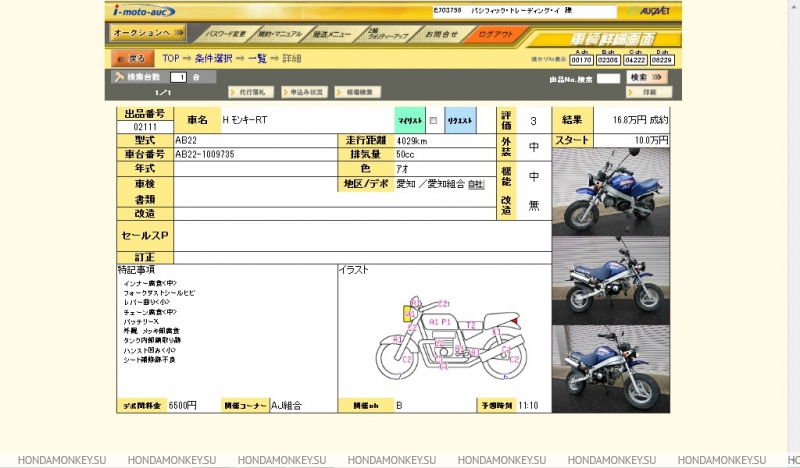Click the result price 16.8万円 成約
The height and width of the screenshot is (468, 800).
tap(640, 120)
